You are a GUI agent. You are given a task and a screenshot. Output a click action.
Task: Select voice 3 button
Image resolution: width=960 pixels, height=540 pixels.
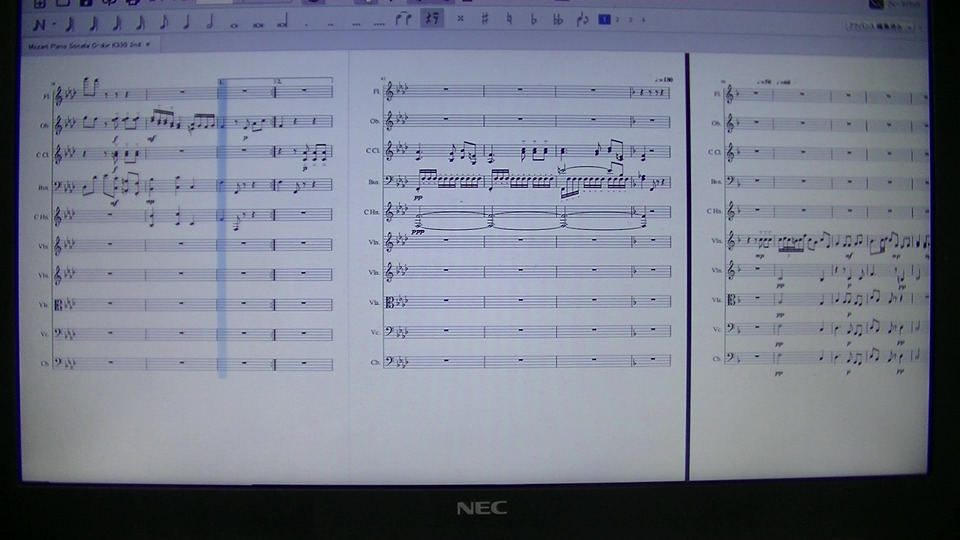(630, 20)
